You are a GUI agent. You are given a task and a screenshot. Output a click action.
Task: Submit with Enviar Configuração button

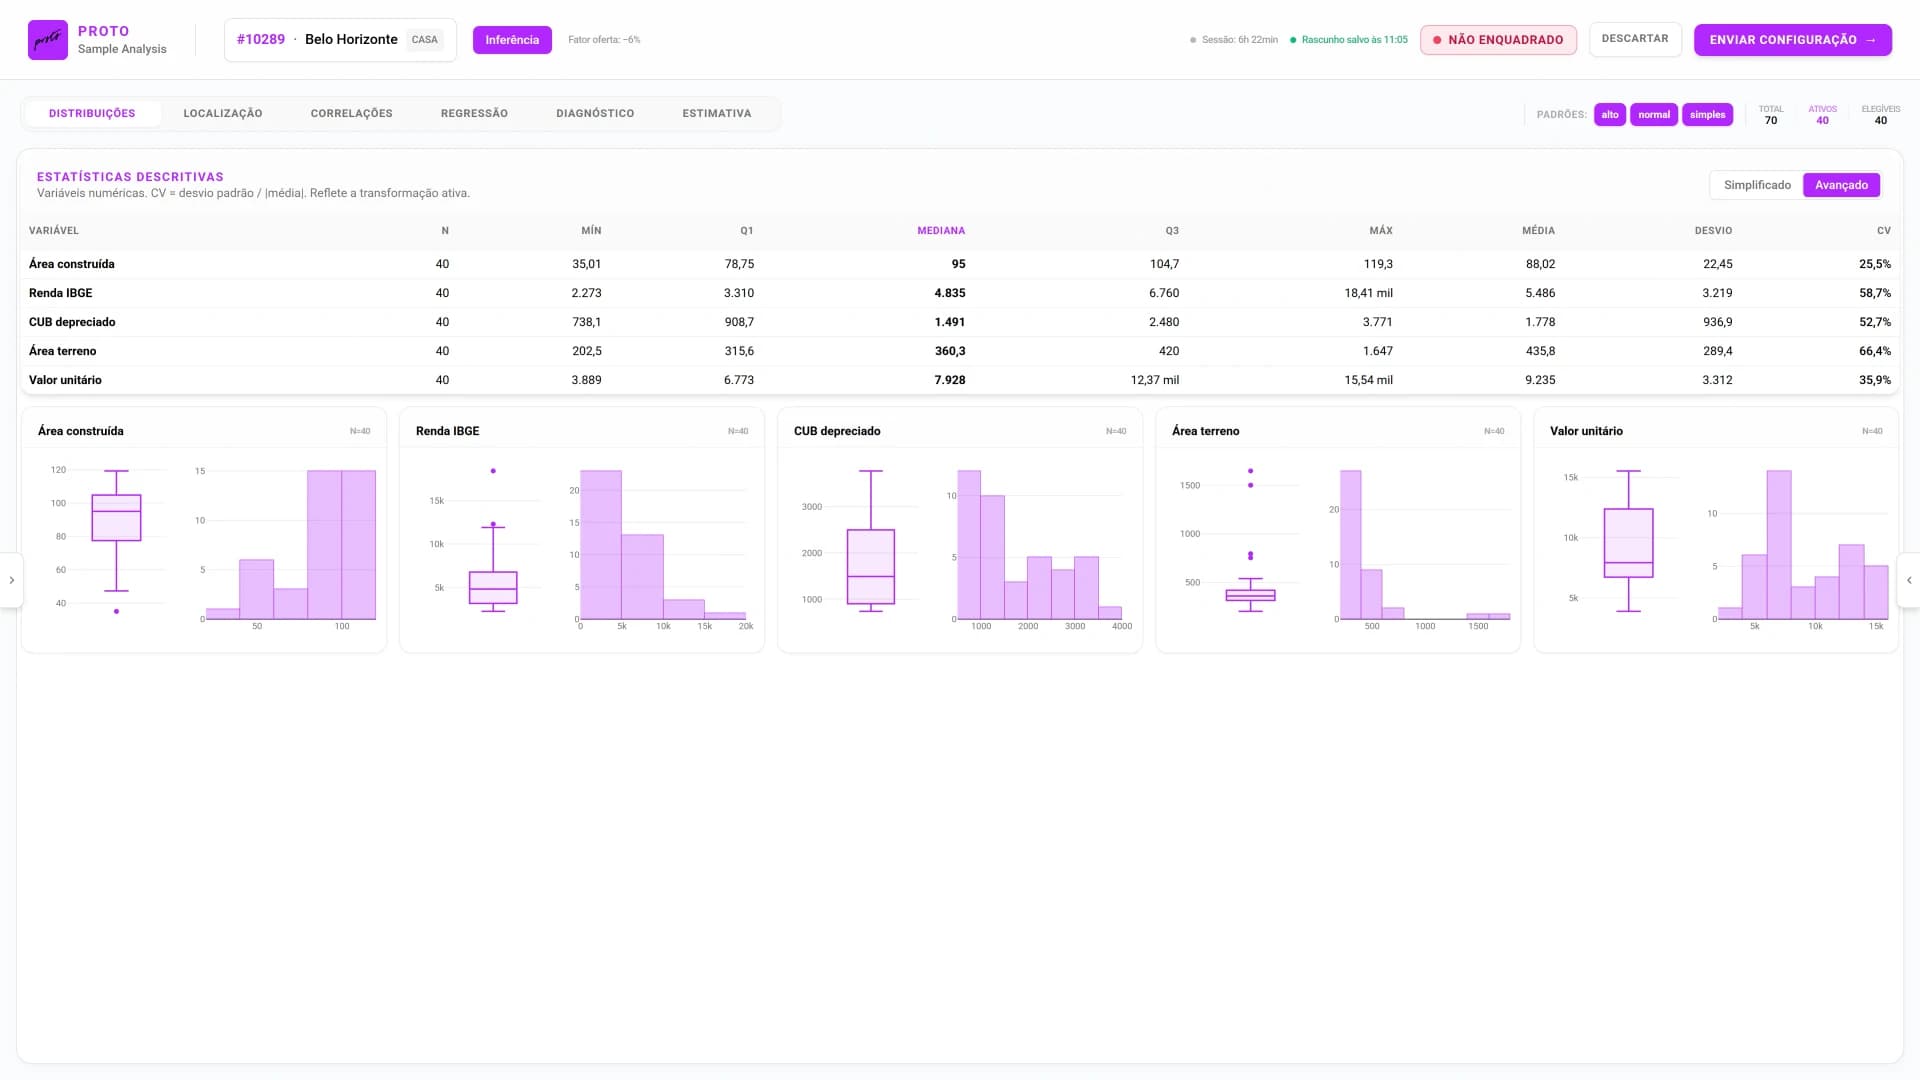tap(1792, 40)
